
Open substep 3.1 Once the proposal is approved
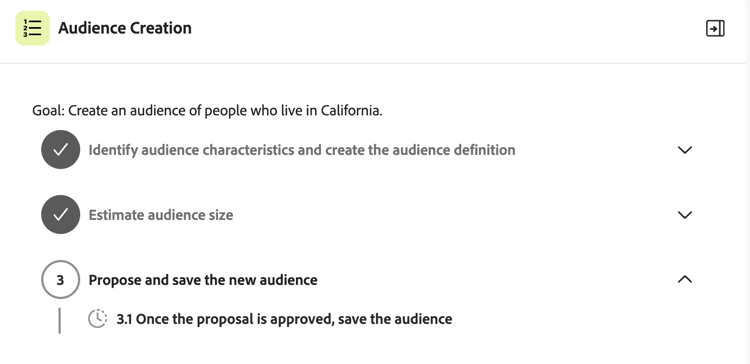click(x=284, y=319)
